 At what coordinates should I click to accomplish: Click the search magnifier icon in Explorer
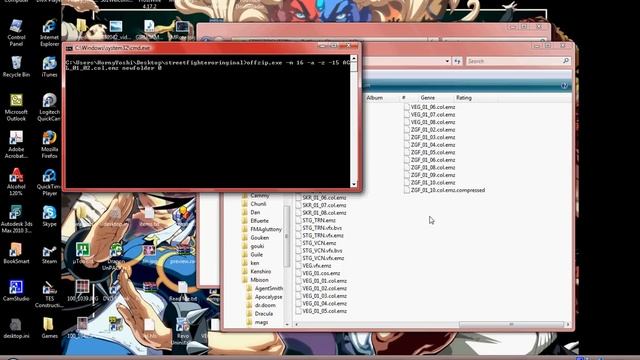566,61
